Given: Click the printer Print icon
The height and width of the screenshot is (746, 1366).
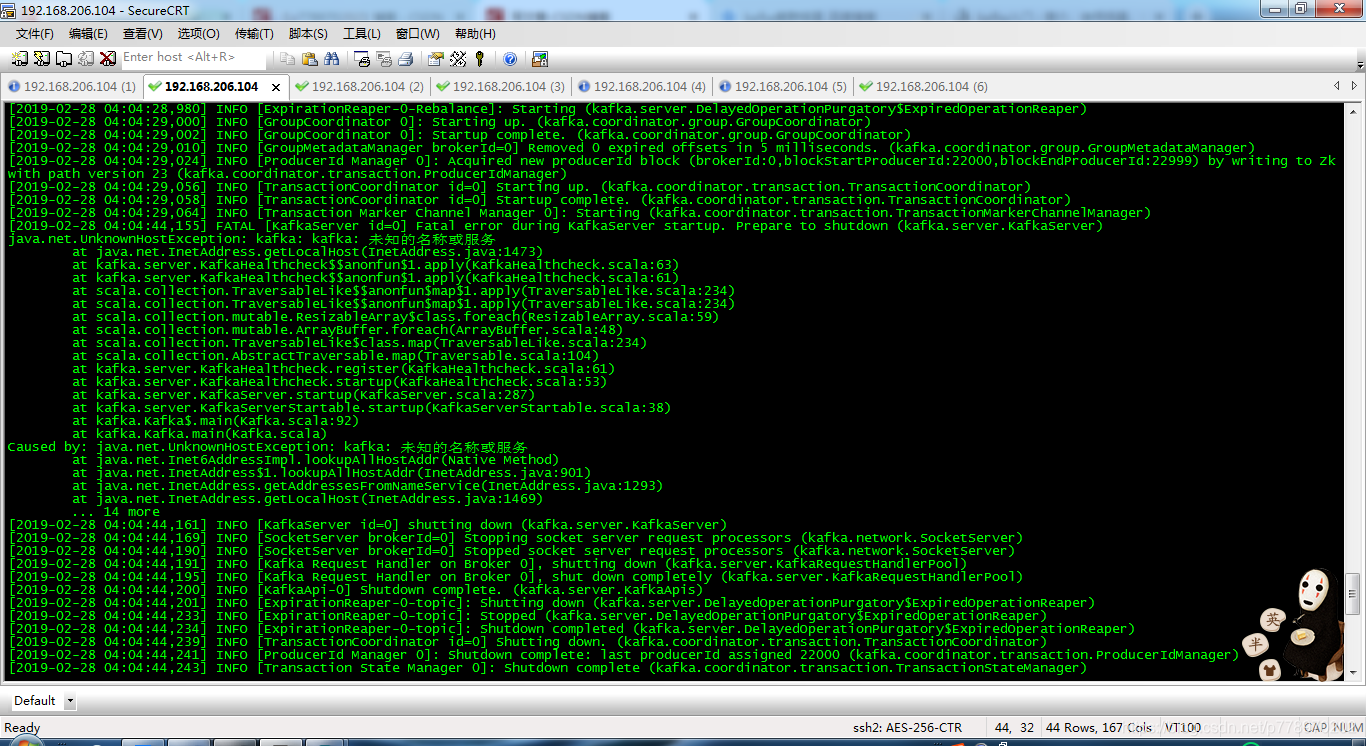Looking at the screenshot, I should (405, 58).
